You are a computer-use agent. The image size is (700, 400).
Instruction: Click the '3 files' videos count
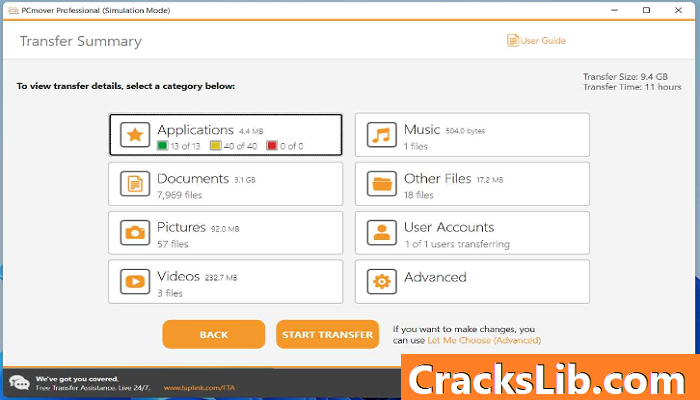pos(170,293)
